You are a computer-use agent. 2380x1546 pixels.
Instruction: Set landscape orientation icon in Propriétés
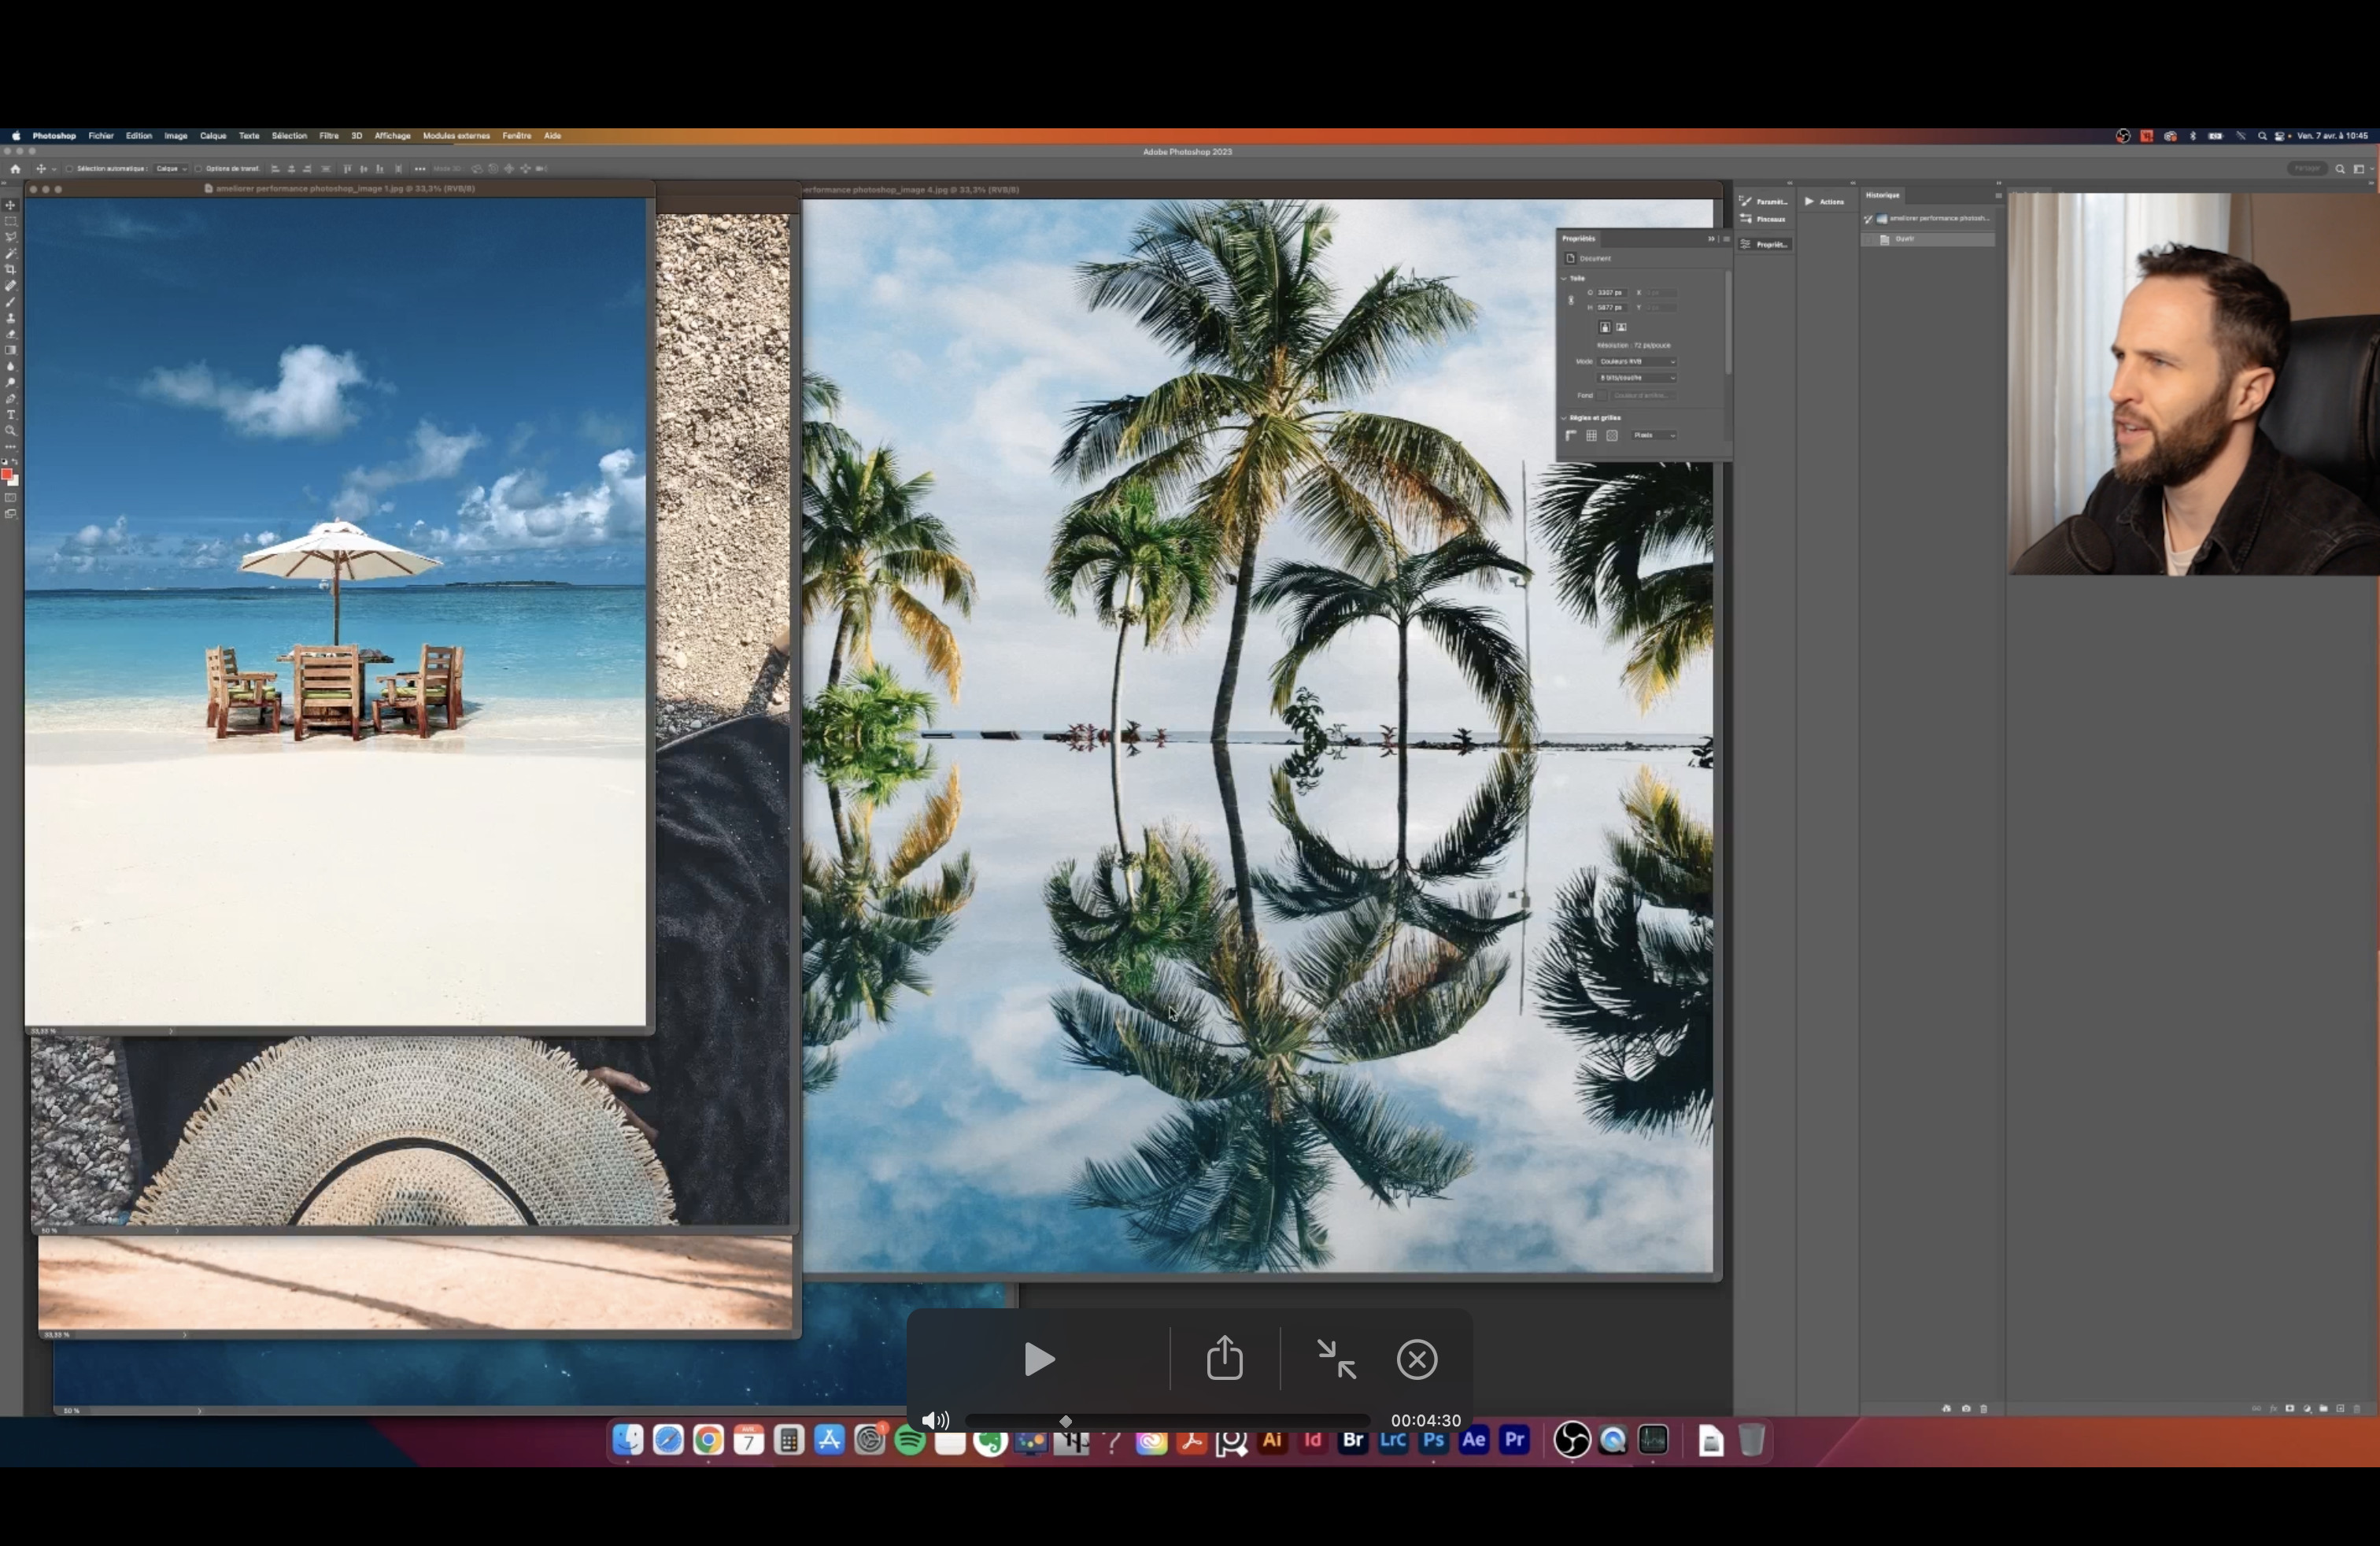coord(1621,327)
